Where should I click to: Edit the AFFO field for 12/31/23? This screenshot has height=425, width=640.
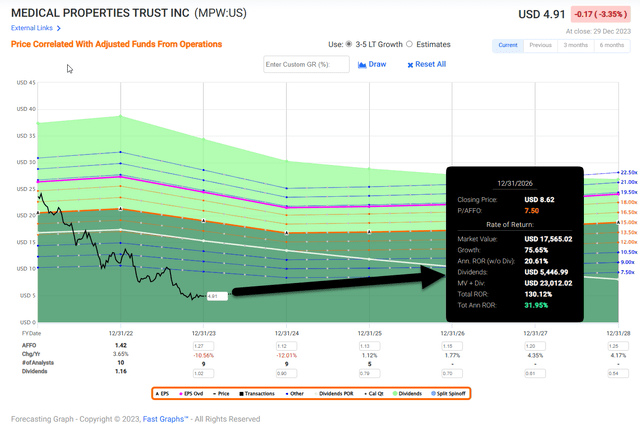[x=203, y=346]
